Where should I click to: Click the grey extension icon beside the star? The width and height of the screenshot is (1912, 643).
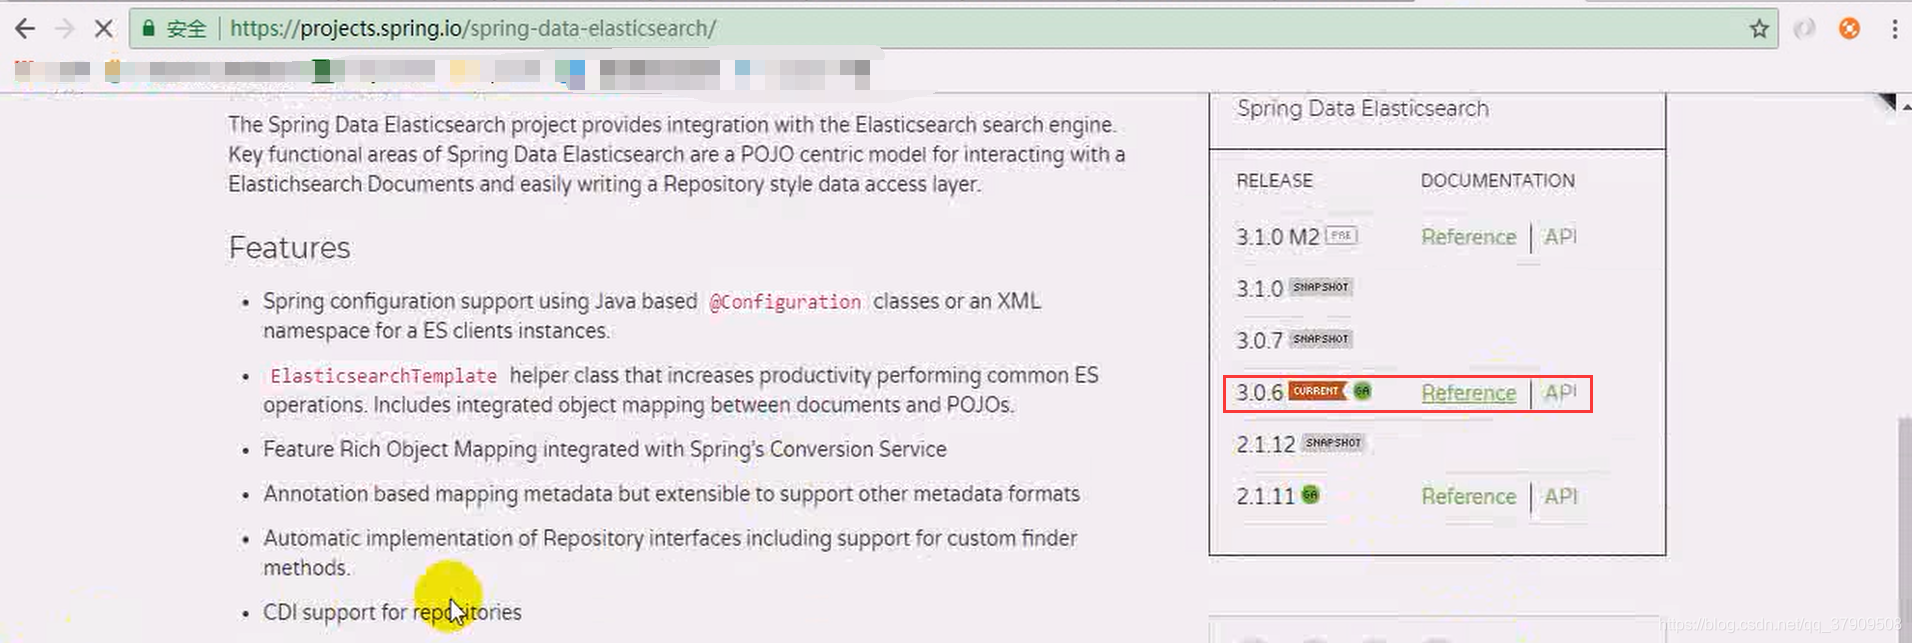[1804, 29]
